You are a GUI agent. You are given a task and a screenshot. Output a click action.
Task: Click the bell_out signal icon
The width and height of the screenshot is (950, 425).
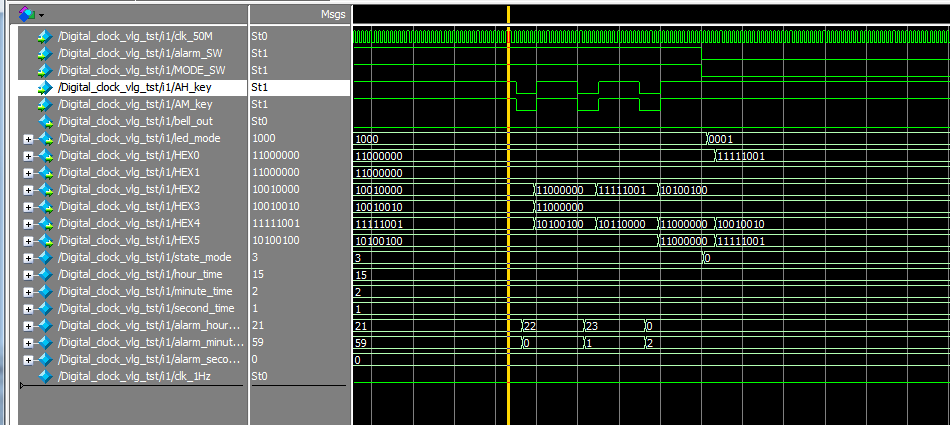[43, 122]
